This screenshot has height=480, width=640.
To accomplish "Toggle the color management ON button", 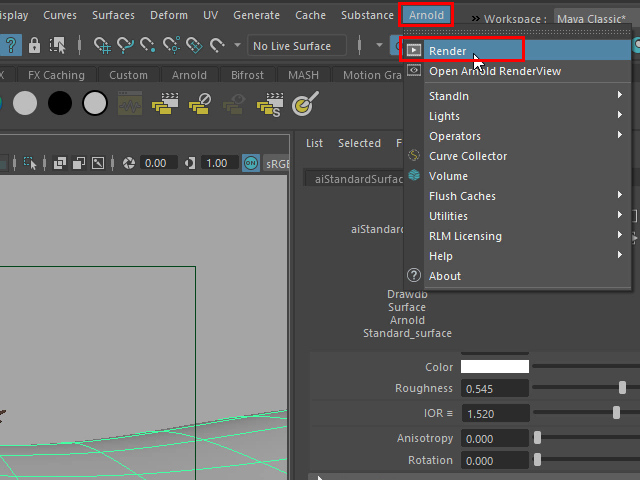I will [x=250, y=163].
